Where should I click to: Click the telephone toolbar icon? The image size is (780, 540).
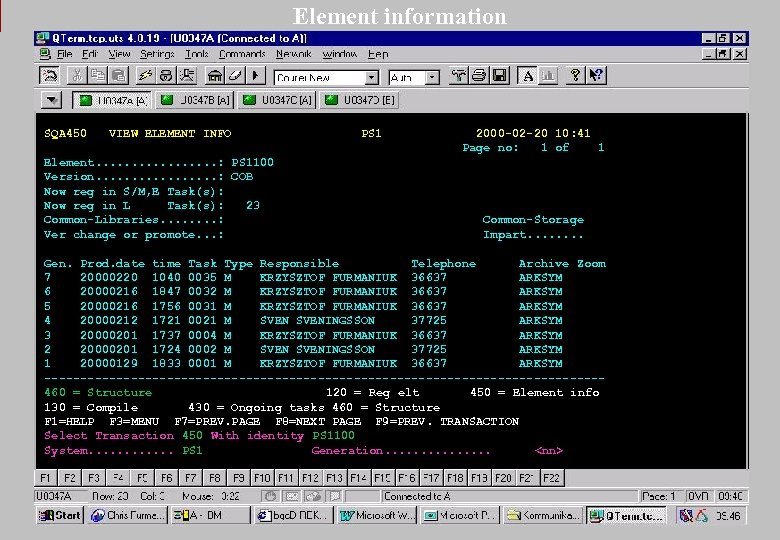tap(166, 76)
